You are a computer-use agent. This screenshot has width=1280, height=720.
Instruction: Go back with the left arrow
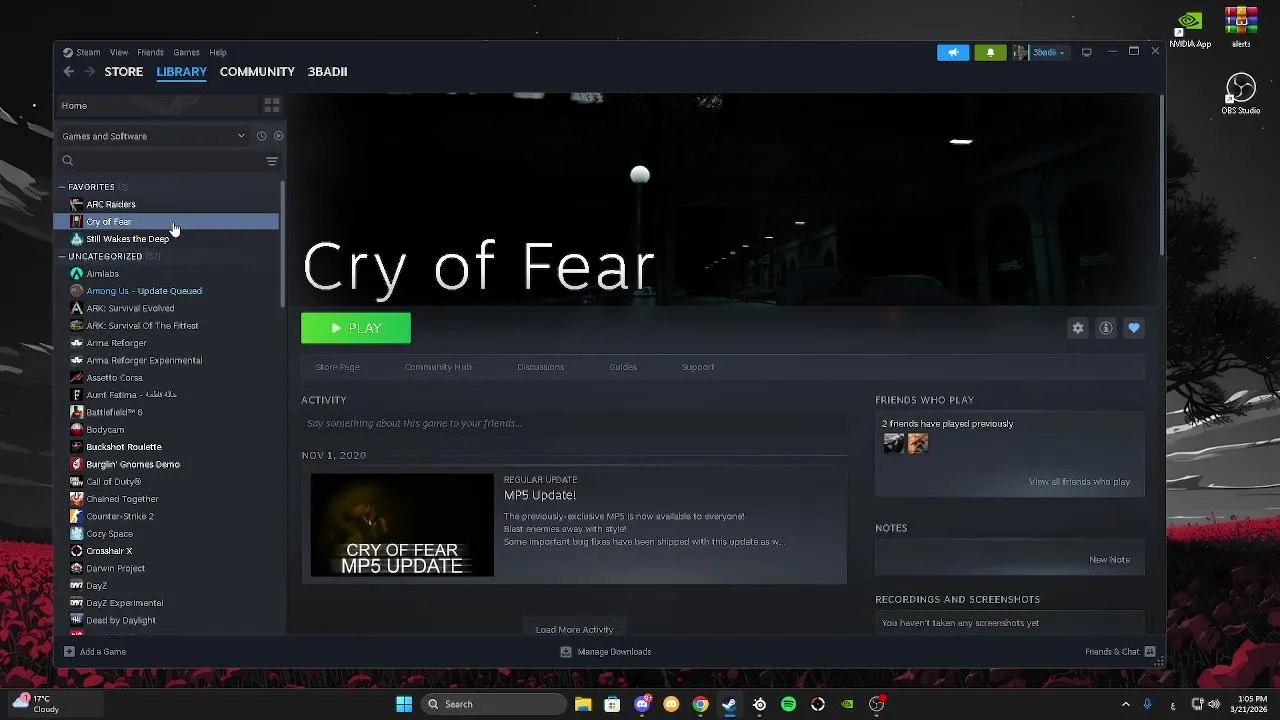point(68,71)
